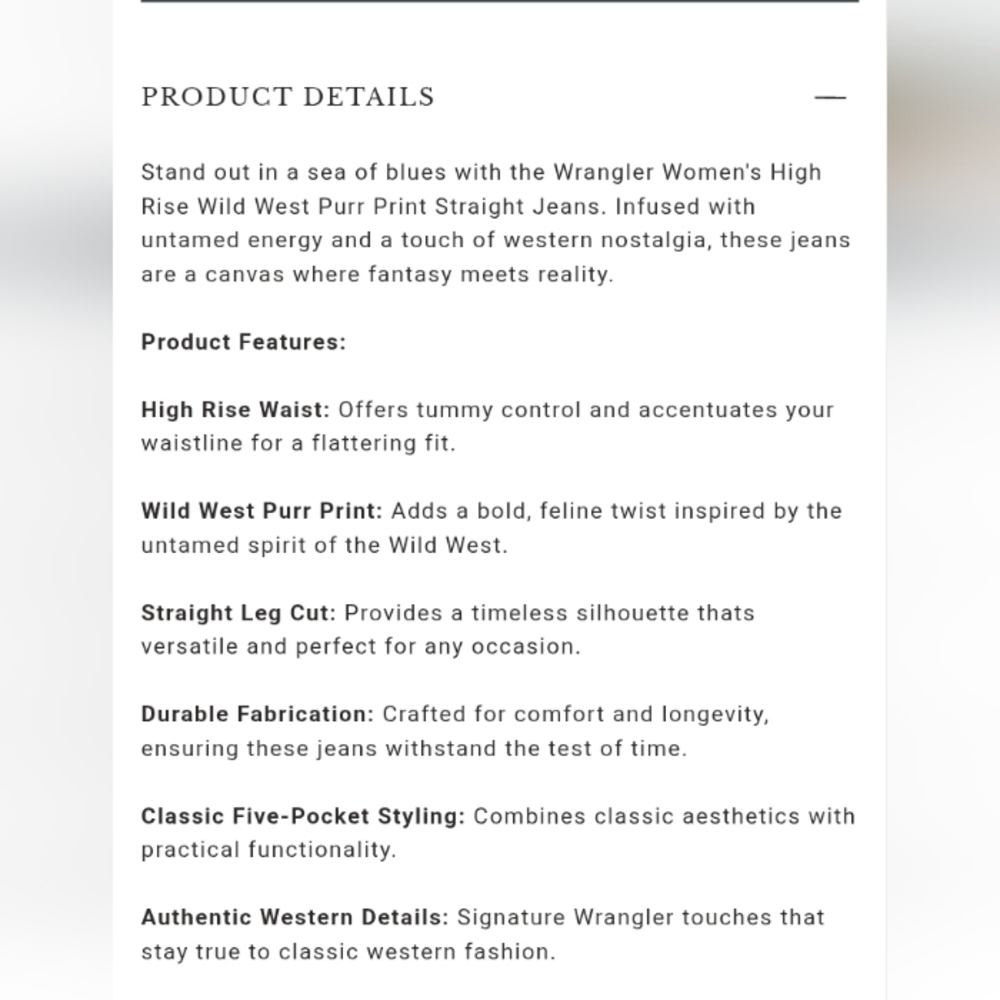This screenshot has height=1000, width=1000.
Task: Click the Durable Fabrication label
Action: [257, 714]
